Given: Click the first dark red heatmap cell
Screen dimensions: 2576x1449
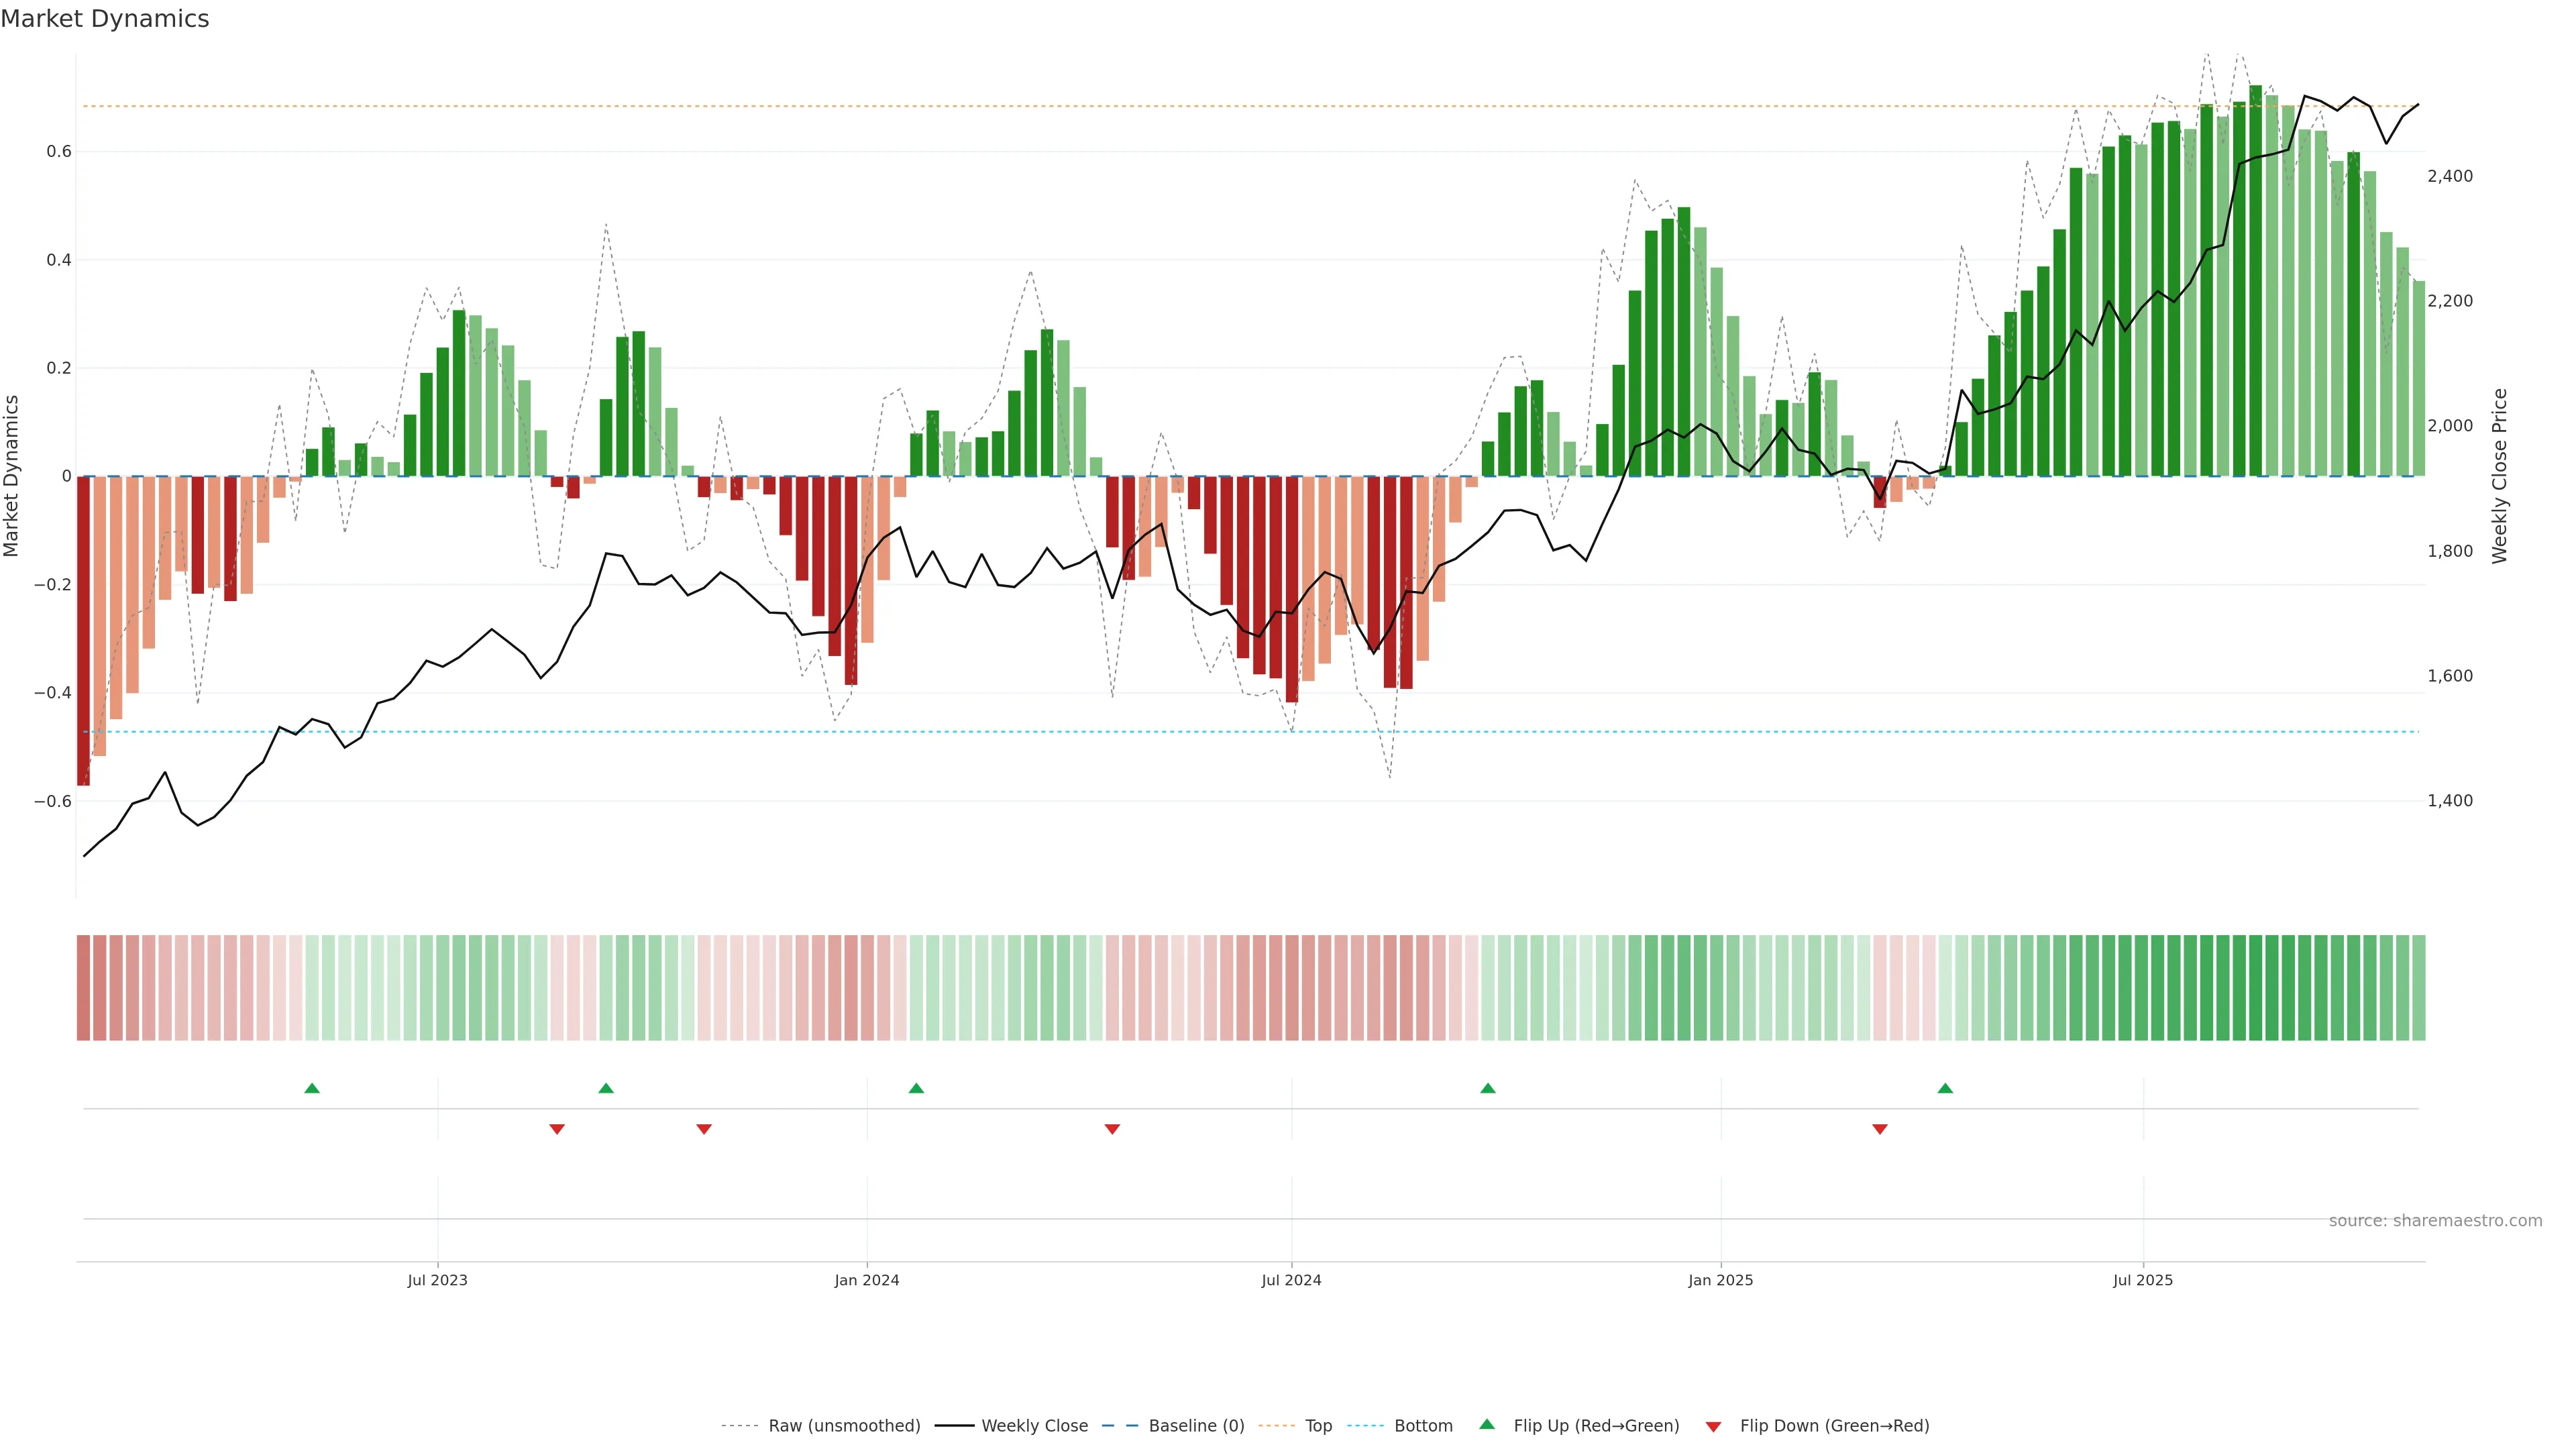Looking at the screenshot, I should [x=83, y=988].
